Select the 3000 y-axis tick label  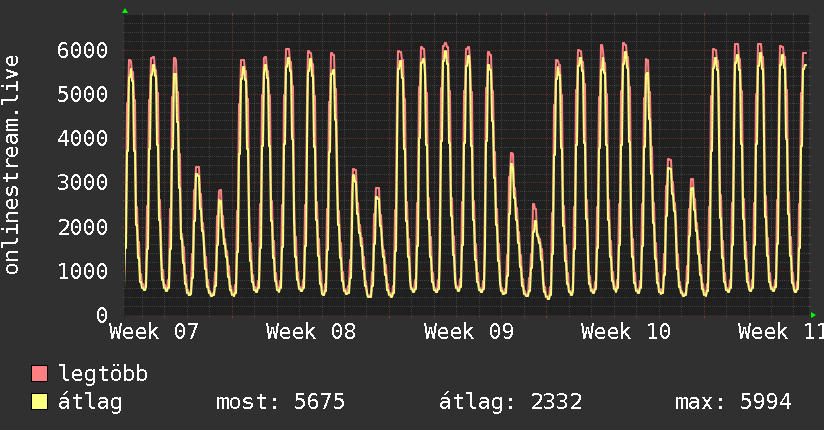pos(81,183)
